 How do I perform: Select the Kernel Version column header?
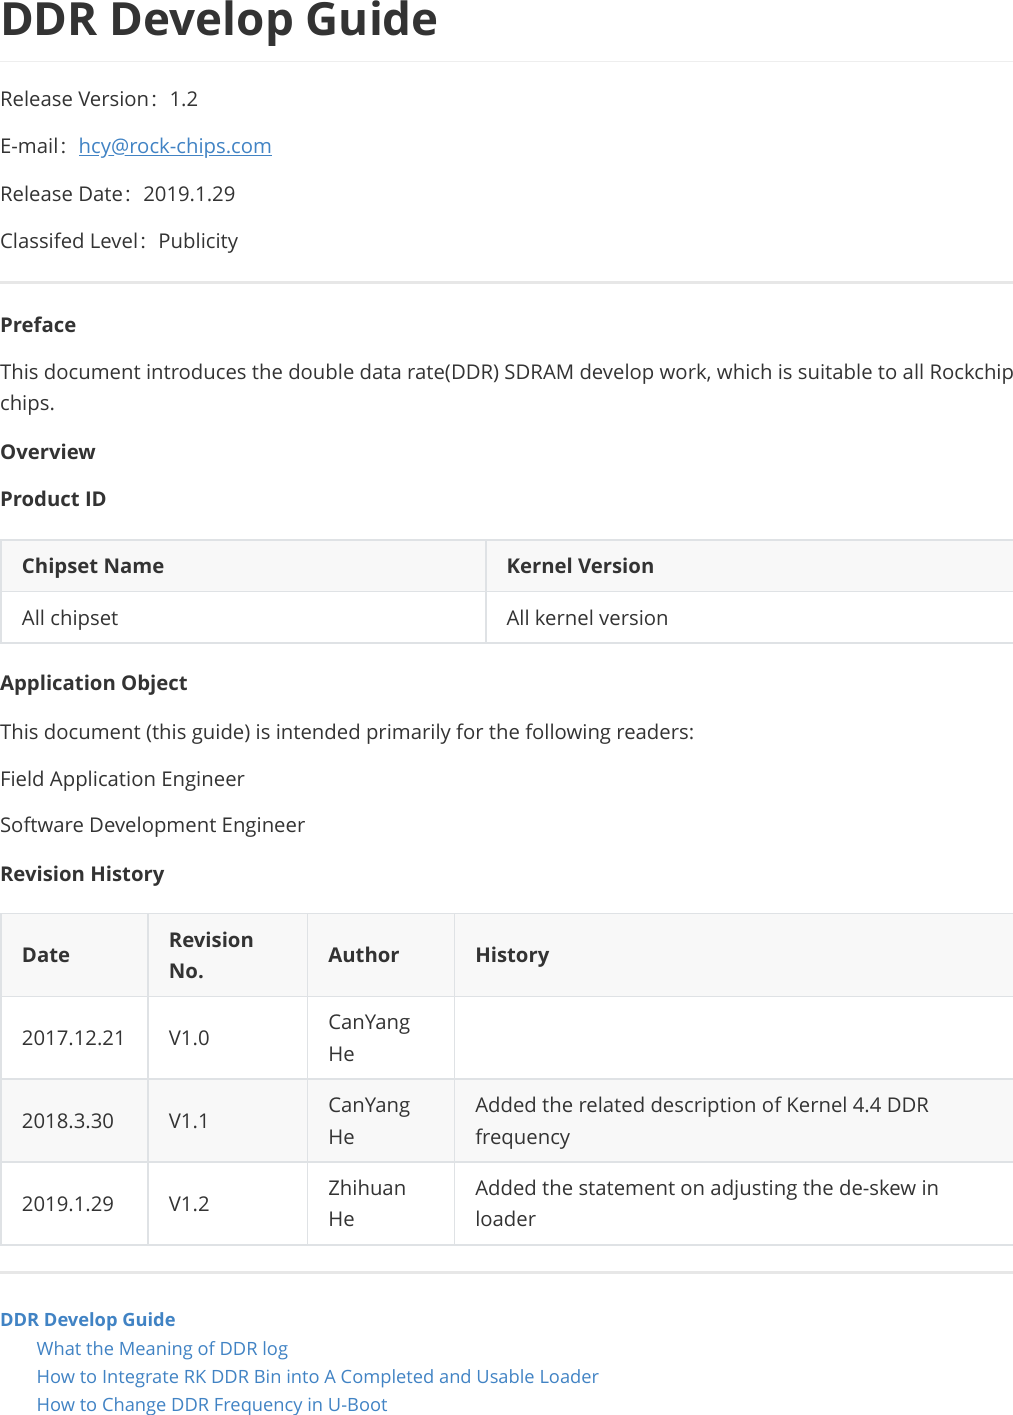[x=580, y=566]
